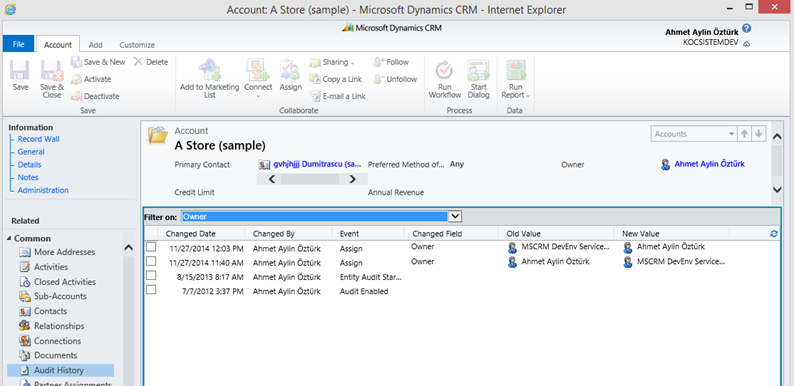Click the primary contact horizontal scrollbar track

click(x=312, y=179)
